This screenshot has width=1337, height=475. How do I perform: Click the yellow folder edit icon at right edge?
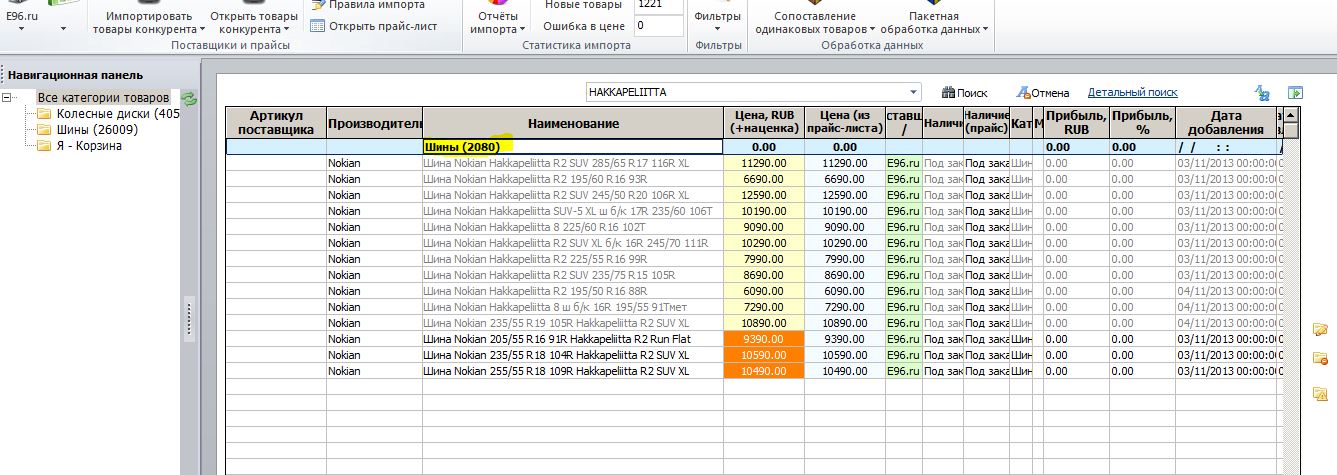point(1319,329)
